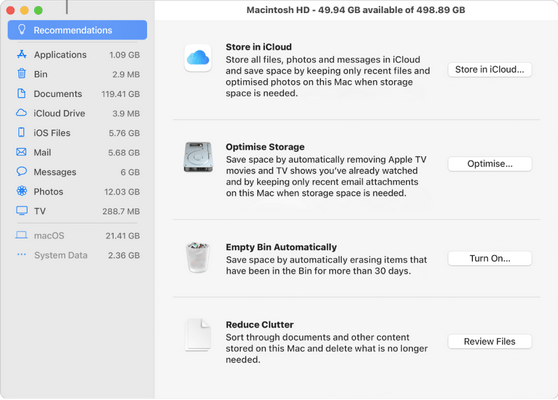The image size is (558, 400).
Task: Click the Applications icon in sidebar
Action: (22, 54)
